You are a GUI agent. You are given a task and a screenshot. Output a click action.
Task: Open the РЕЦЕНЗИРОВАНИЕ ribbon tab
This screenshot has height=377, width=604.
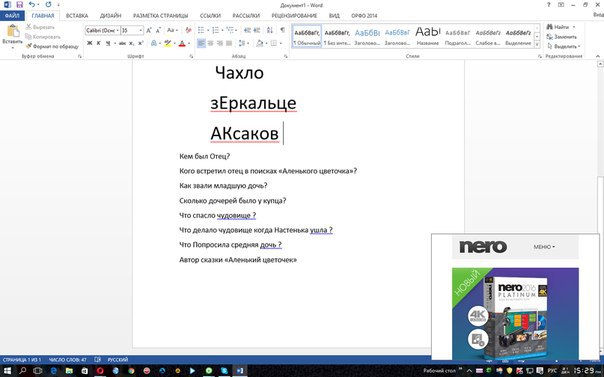(x=294, y=16)
